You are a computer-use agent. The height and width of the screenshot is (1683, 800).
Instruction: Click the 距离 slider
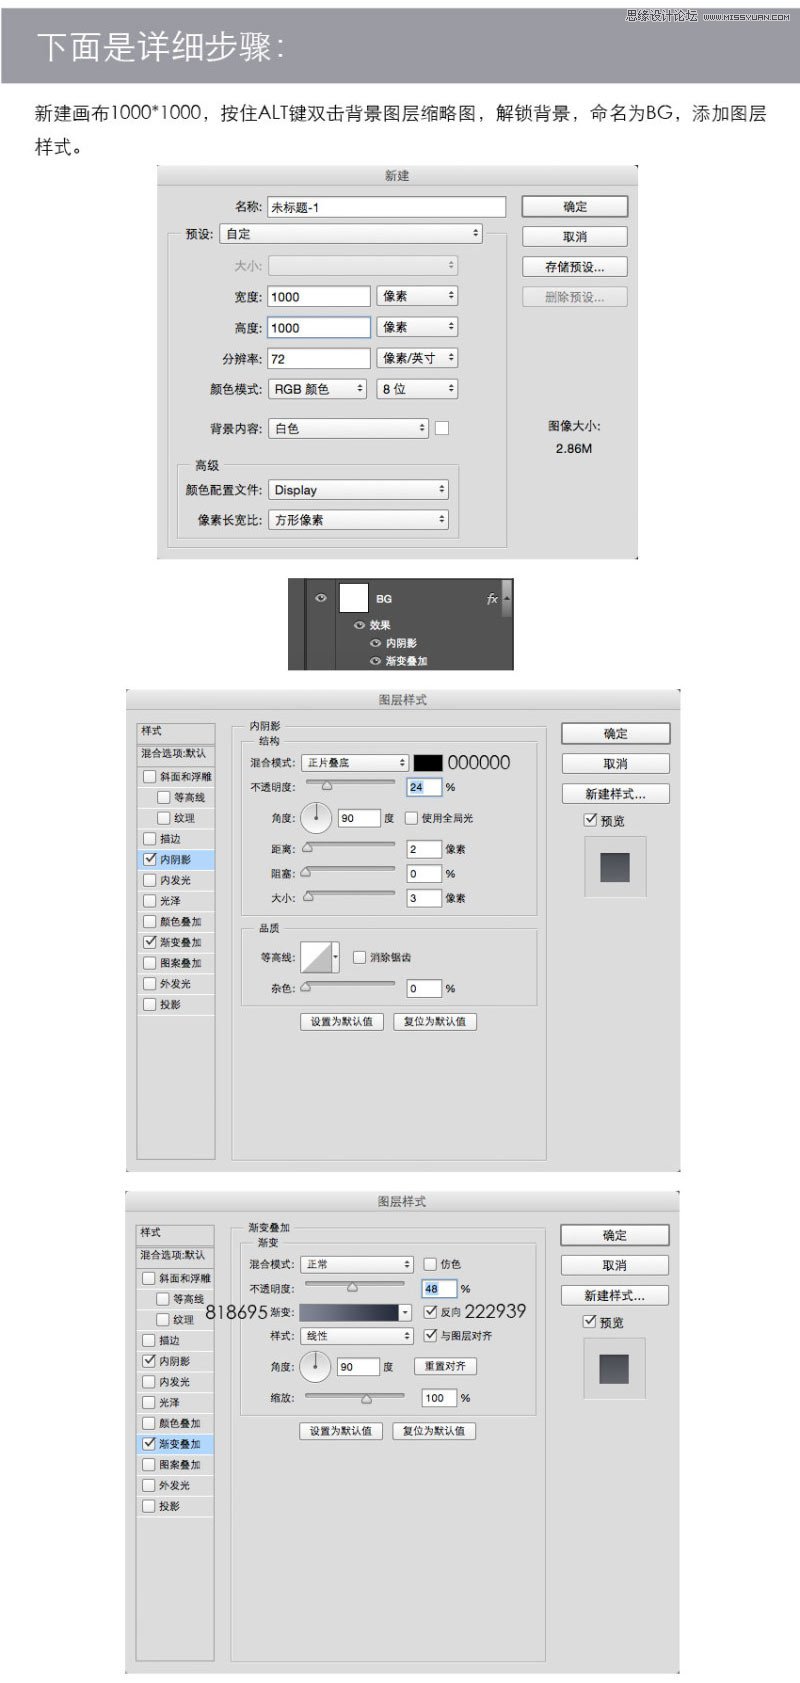350,846
